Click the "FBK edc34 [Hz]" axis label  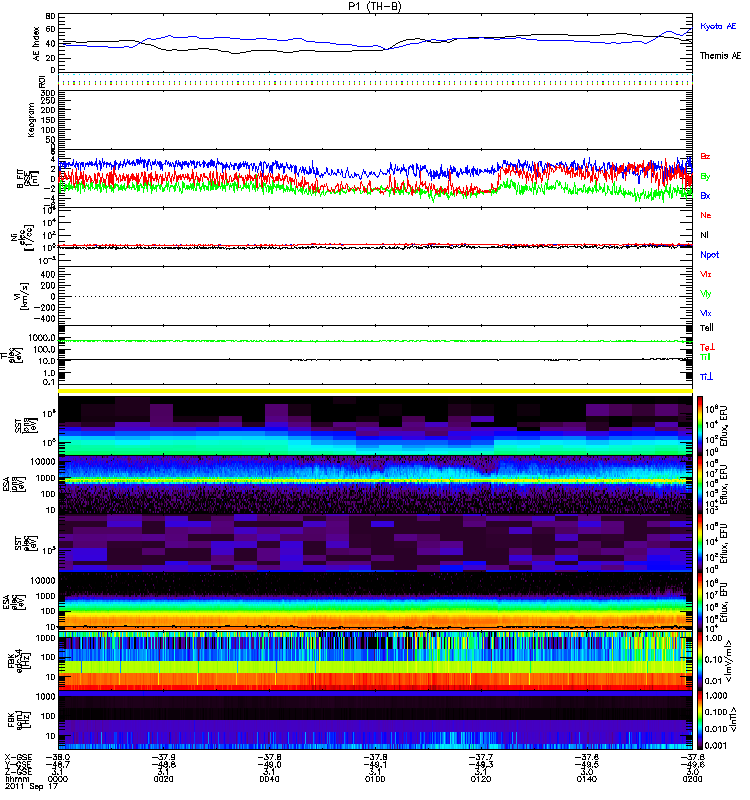18,661
